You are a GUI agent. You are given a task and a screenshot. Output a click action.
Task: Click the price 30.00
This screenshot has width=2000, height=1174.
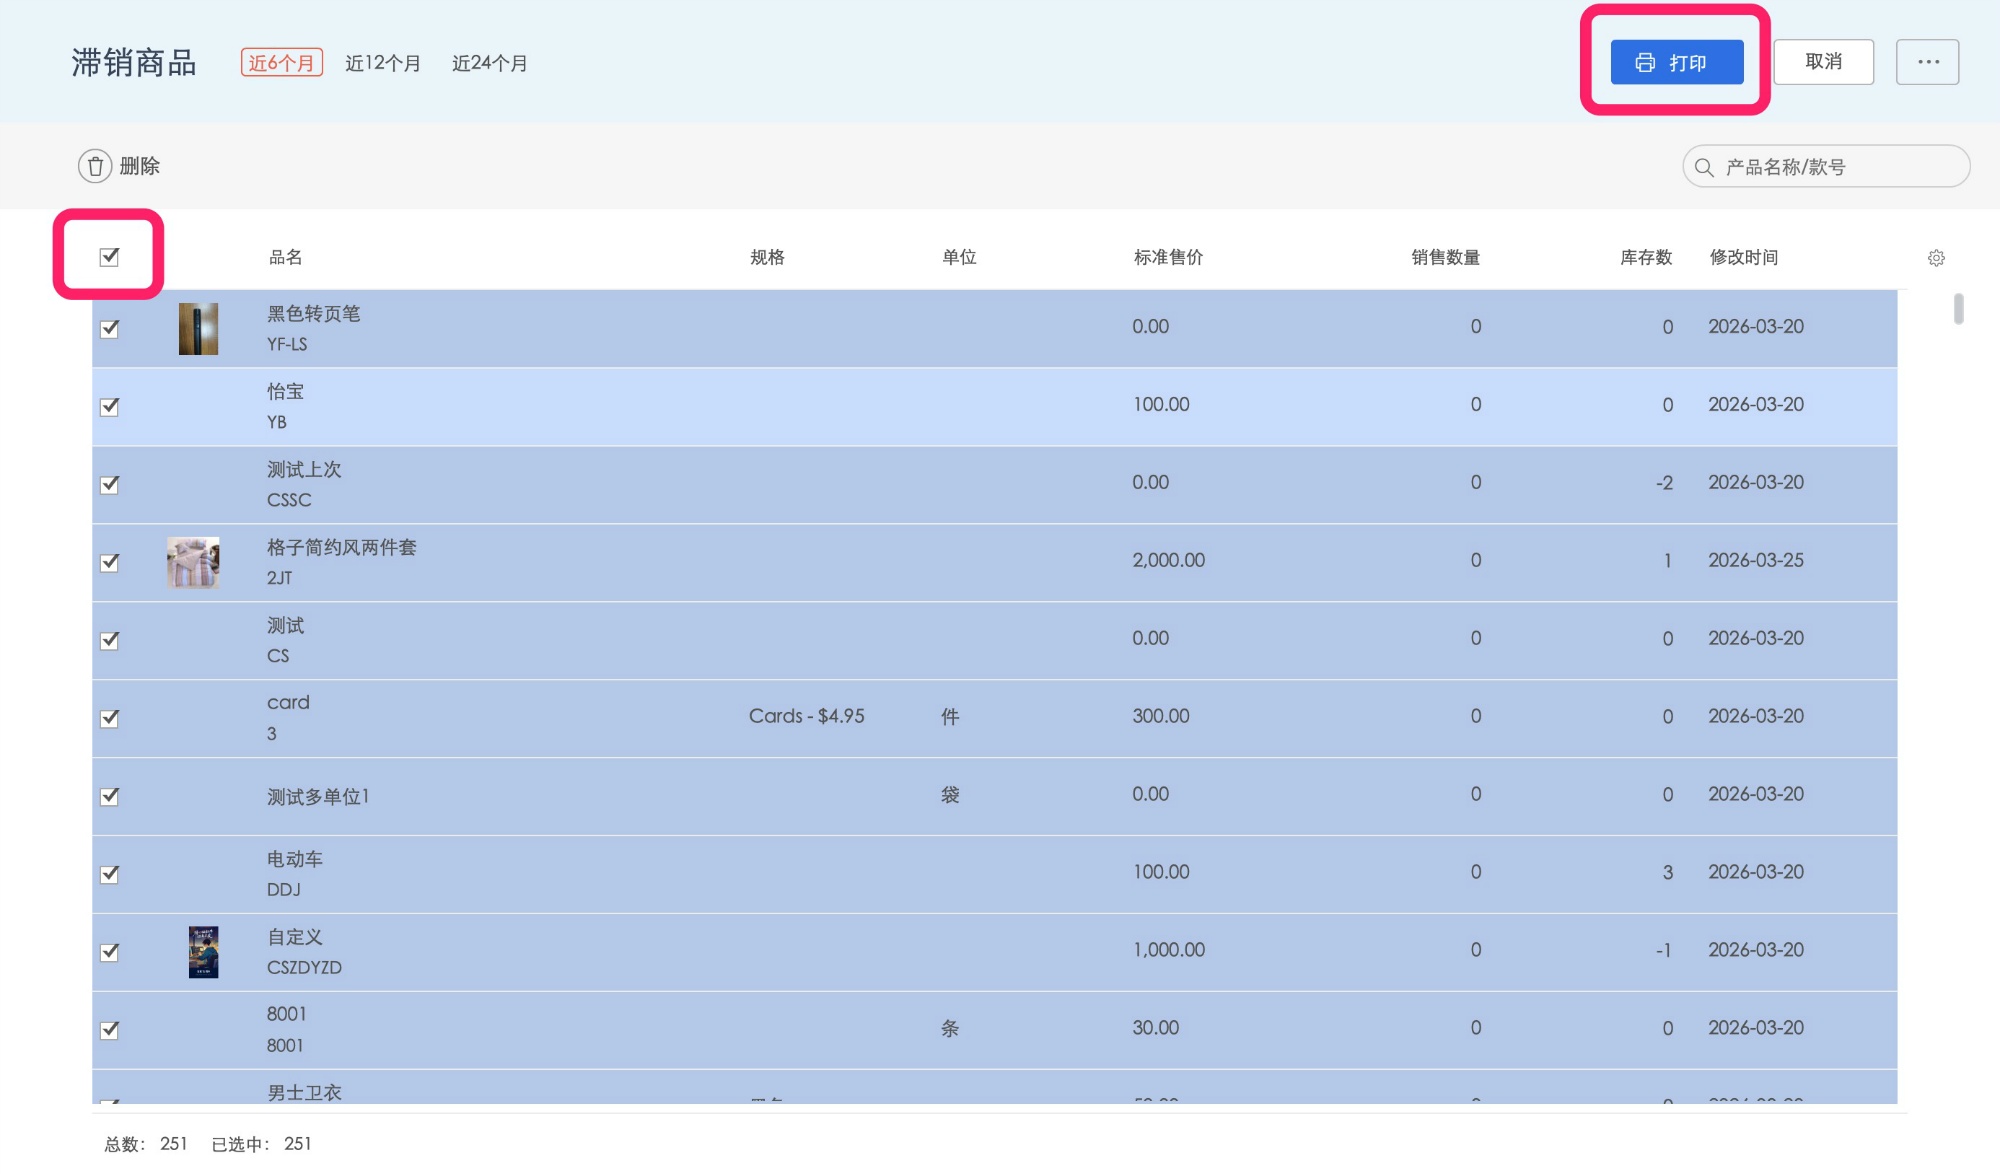pyautogui.click(x=1156, y=1029)
